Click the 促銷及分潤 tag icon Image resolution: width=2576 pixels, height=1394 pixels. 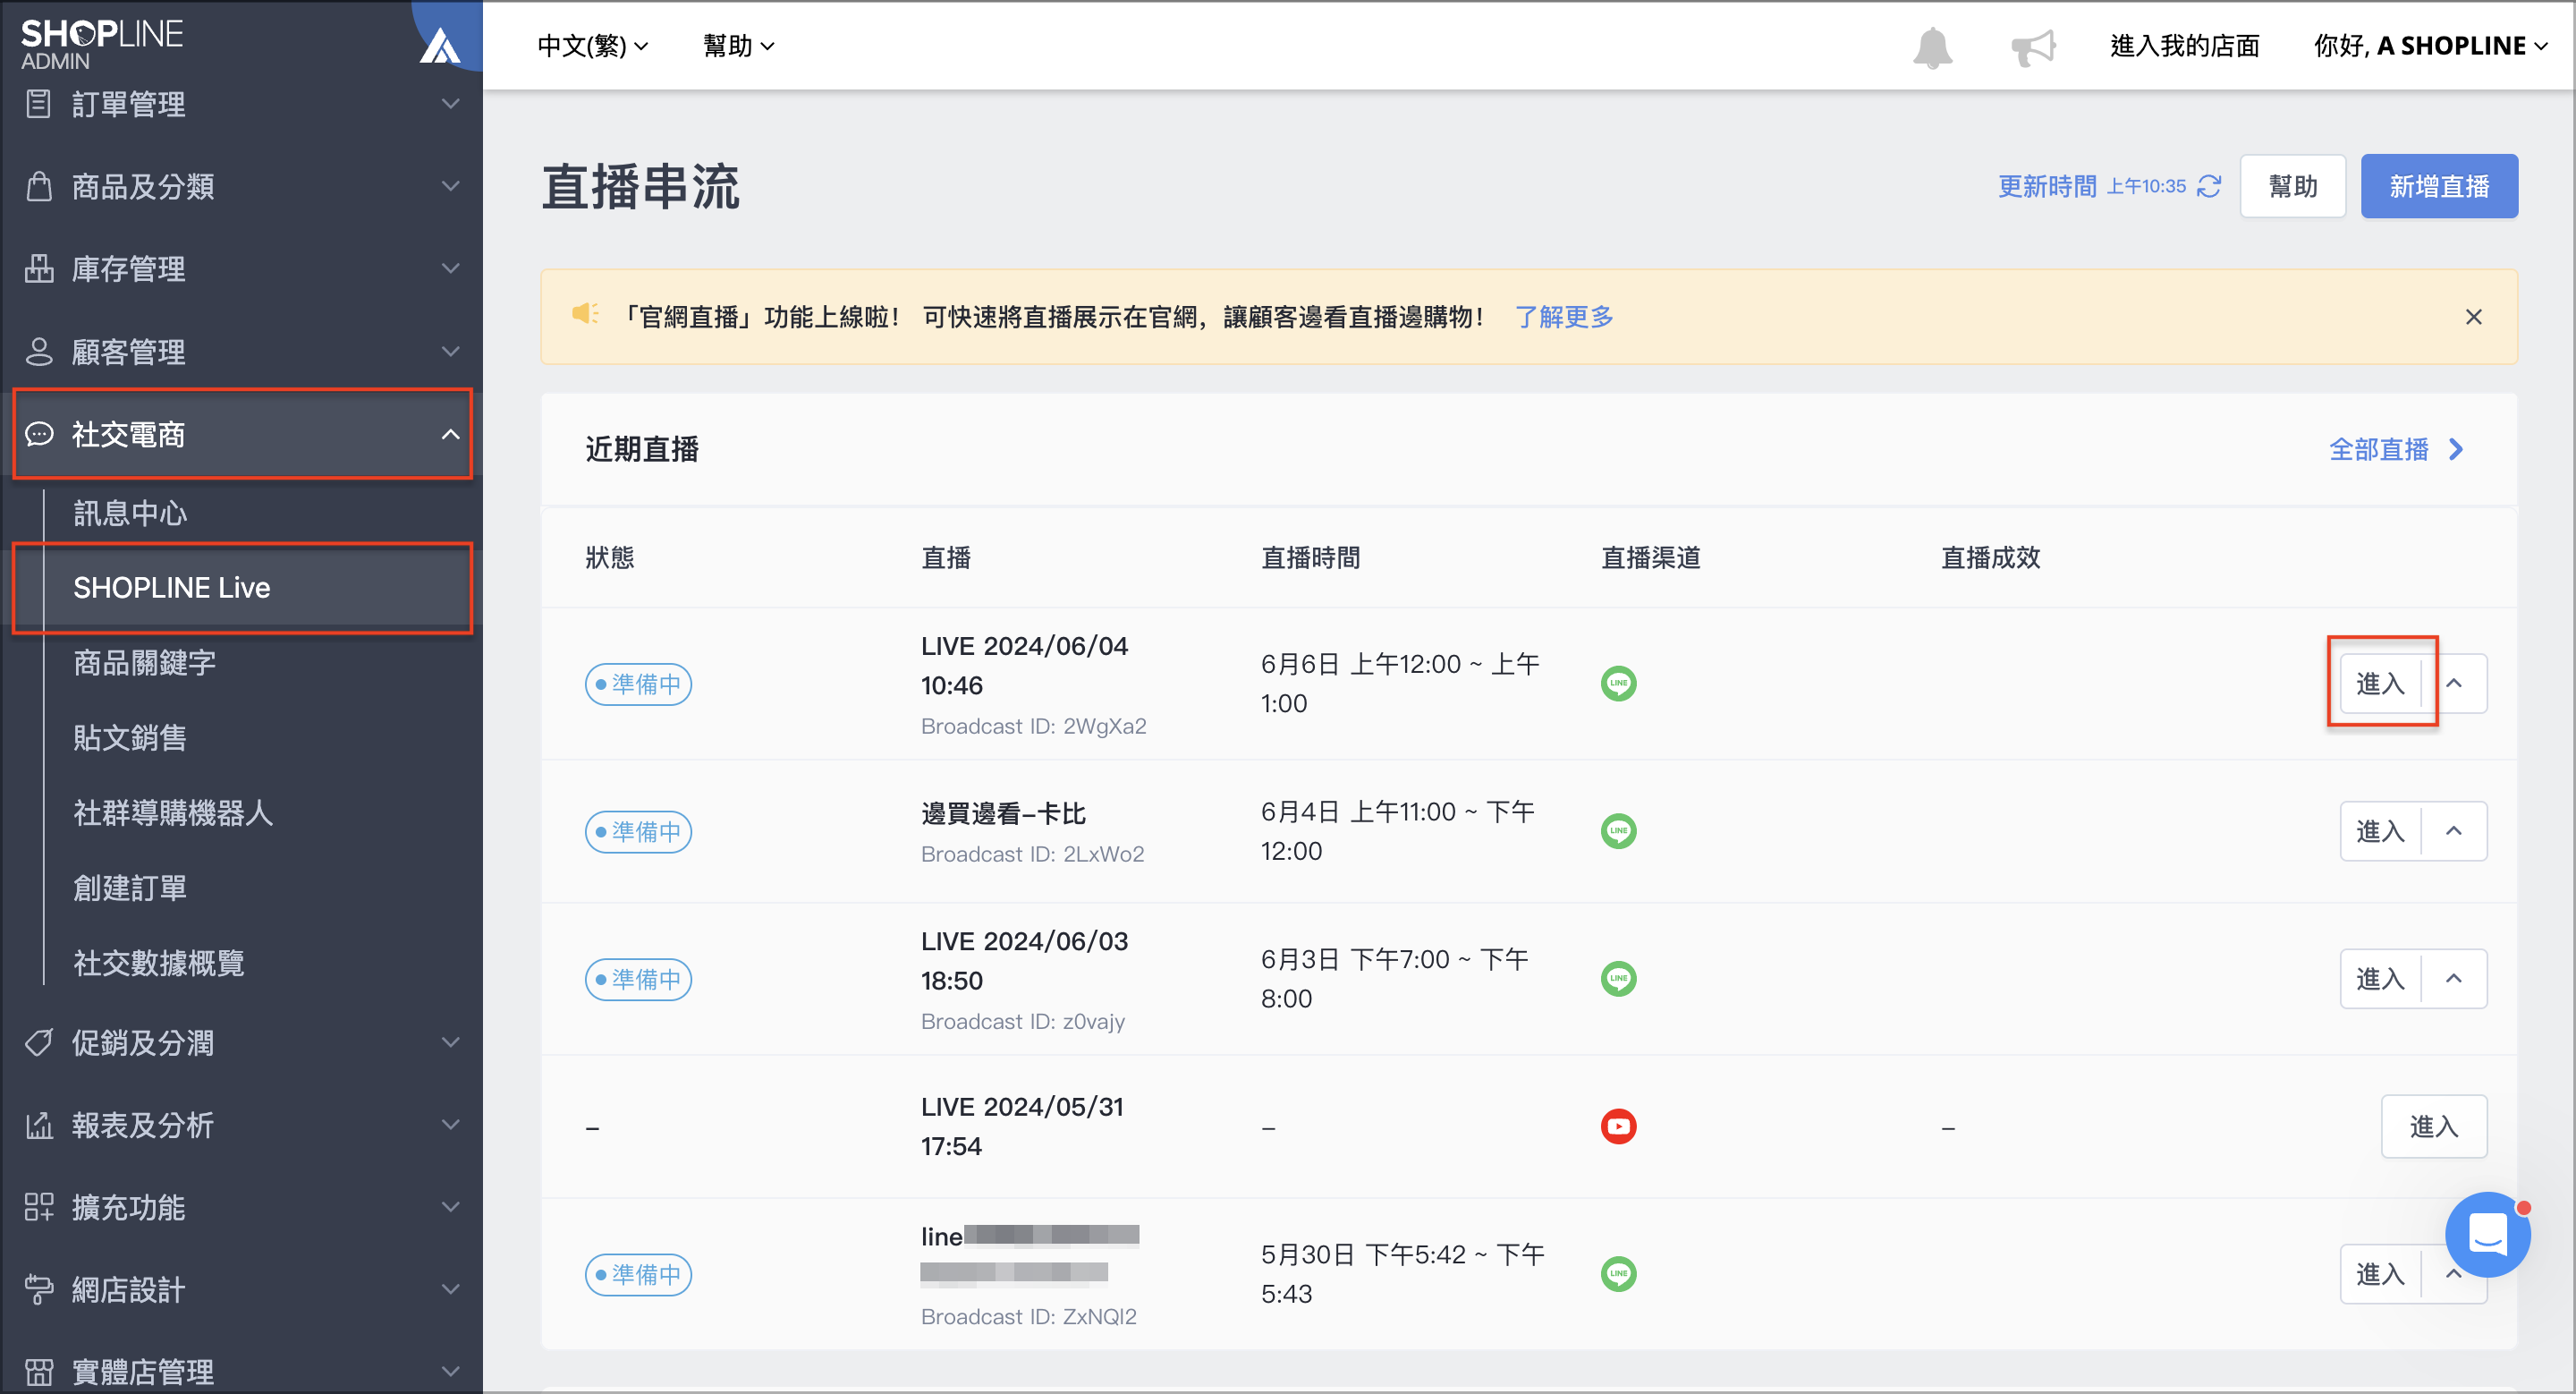click(x=38, y=1042)
